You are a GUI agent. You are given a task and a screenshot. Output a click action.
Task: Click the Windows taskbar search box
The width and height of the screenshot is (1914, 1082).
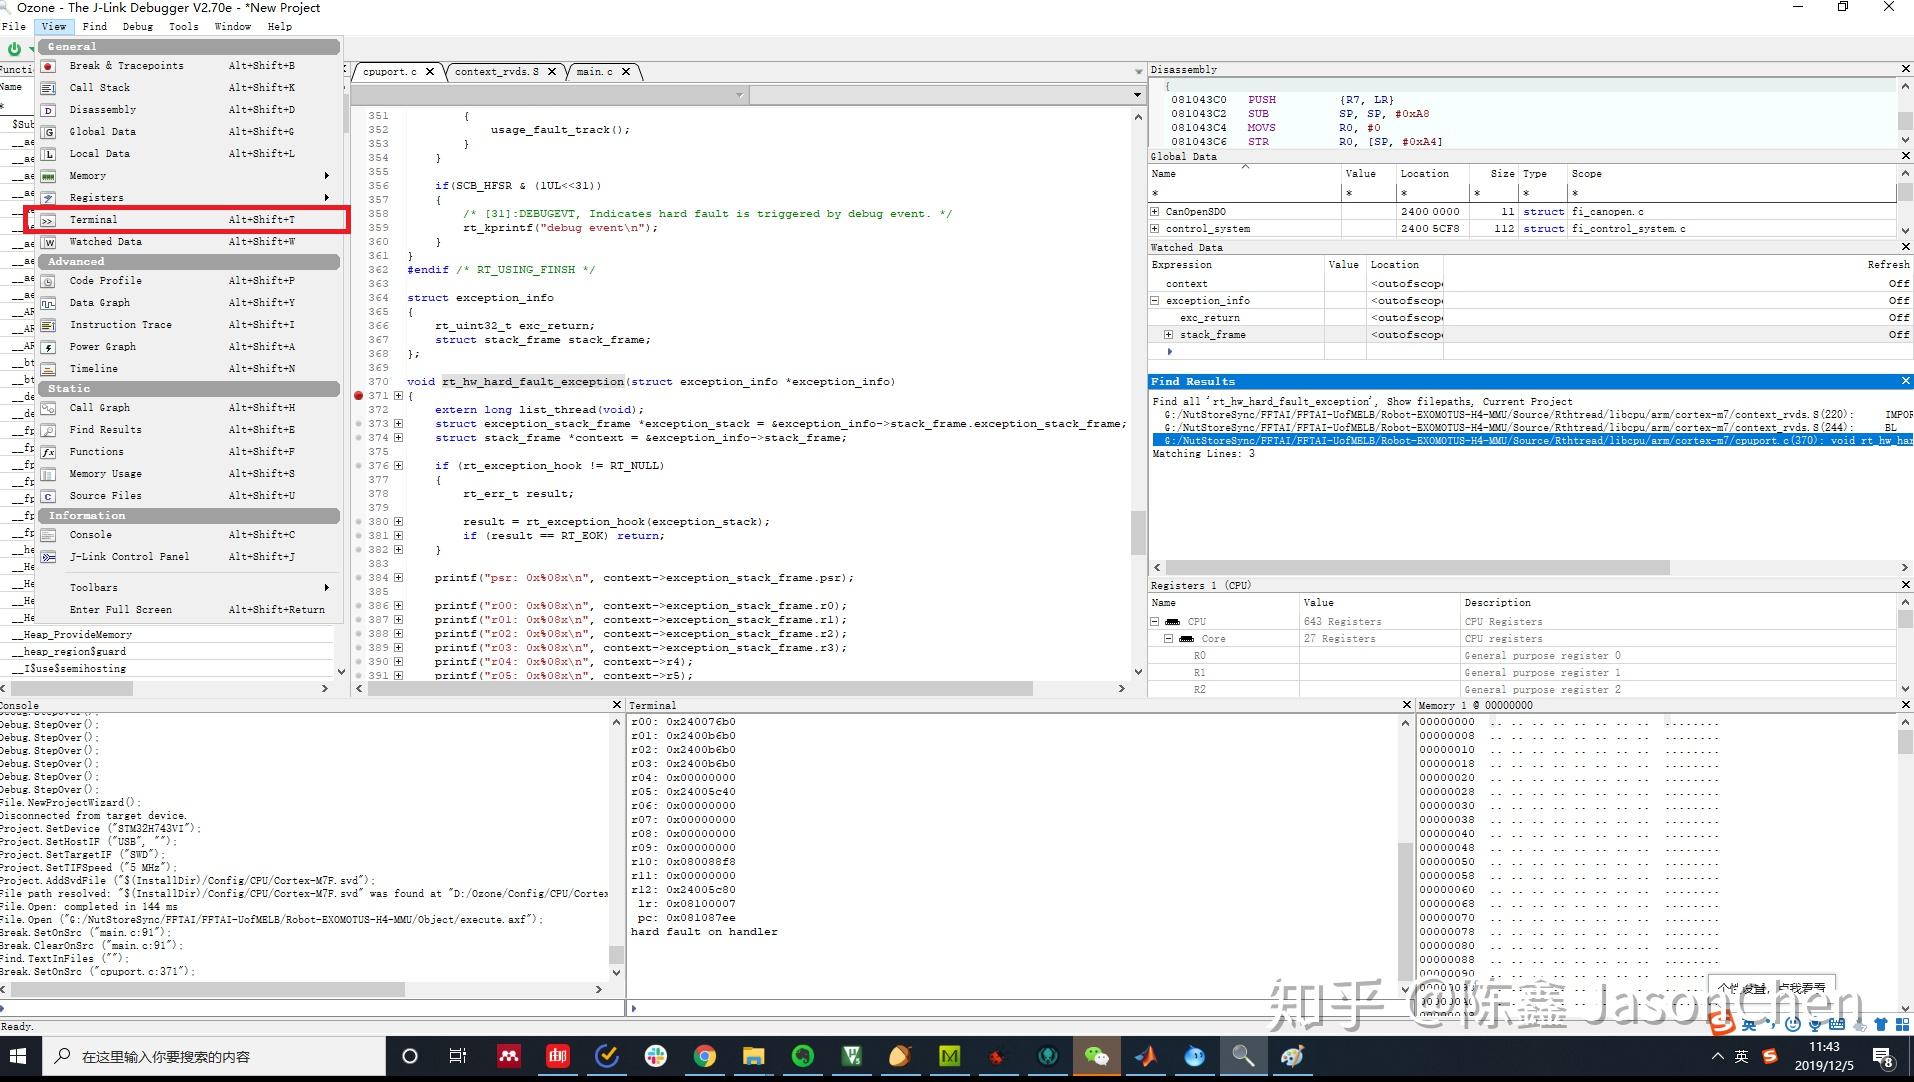click(215, 1056)
